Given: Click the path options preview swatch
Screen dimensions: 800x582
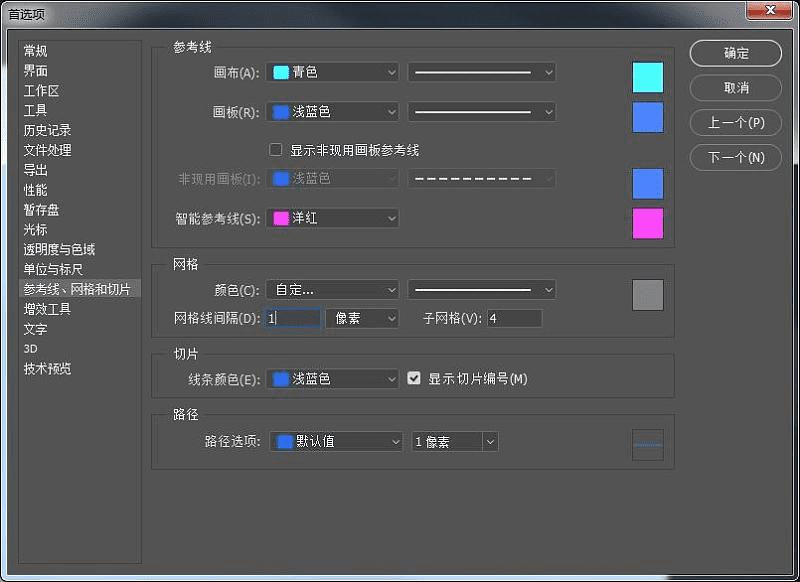Looking at the screenshot, I should coord(648,444).
